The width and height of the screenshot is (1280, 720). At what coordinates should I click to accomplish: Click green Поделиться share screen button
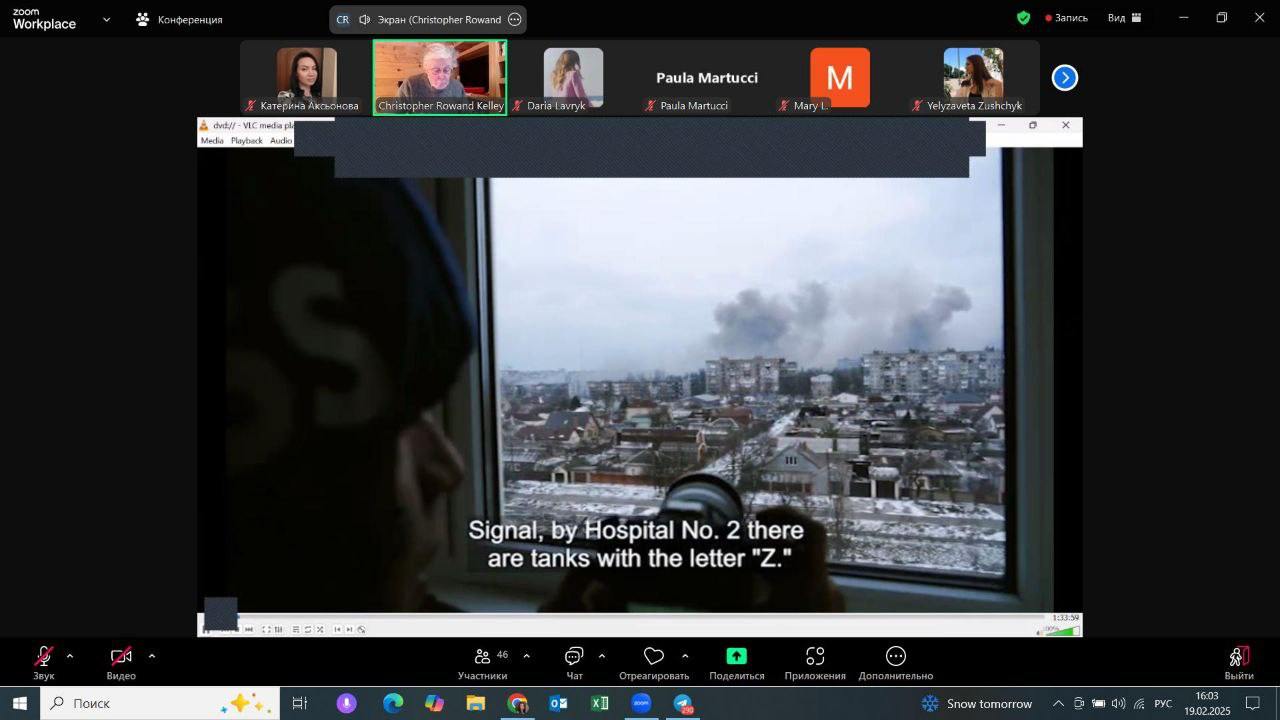737,662
